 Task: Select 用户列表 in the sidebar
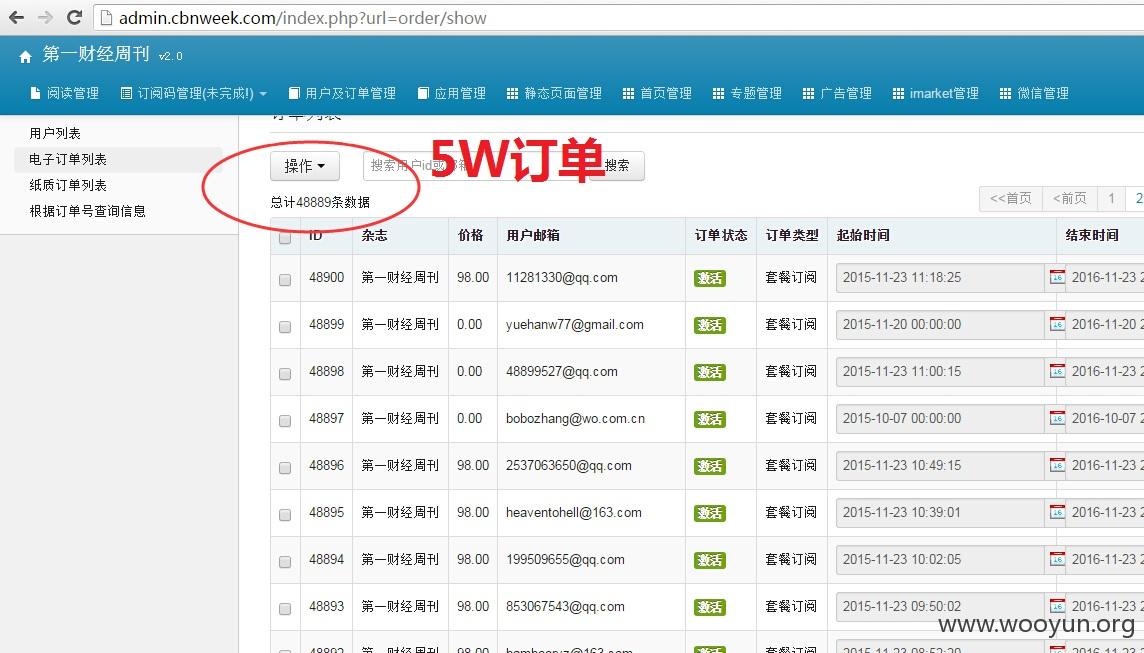(x=55, y=134)
